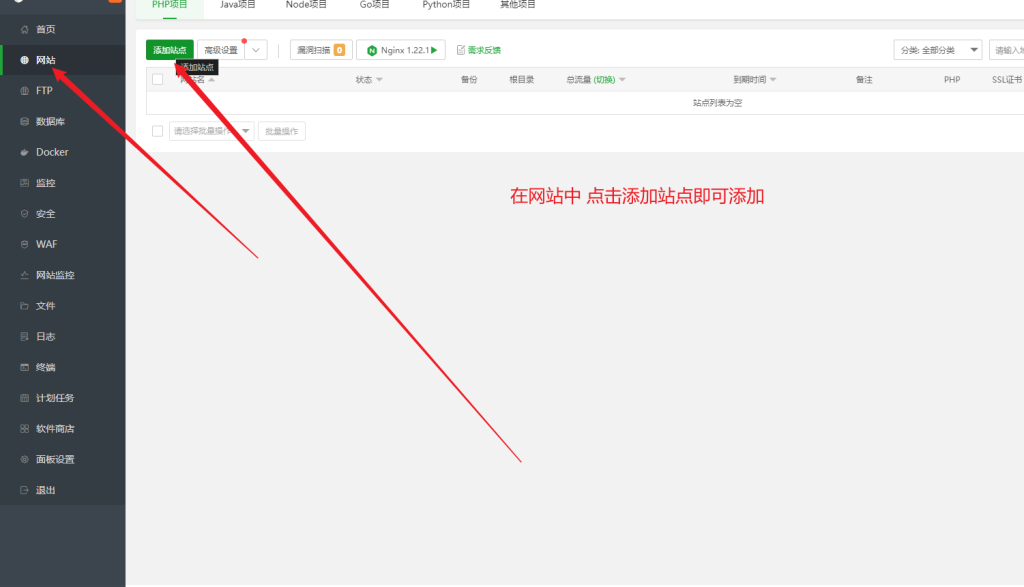Open the 首页 home icon in sidebar

pyautogui.click(x=25, y=29)
